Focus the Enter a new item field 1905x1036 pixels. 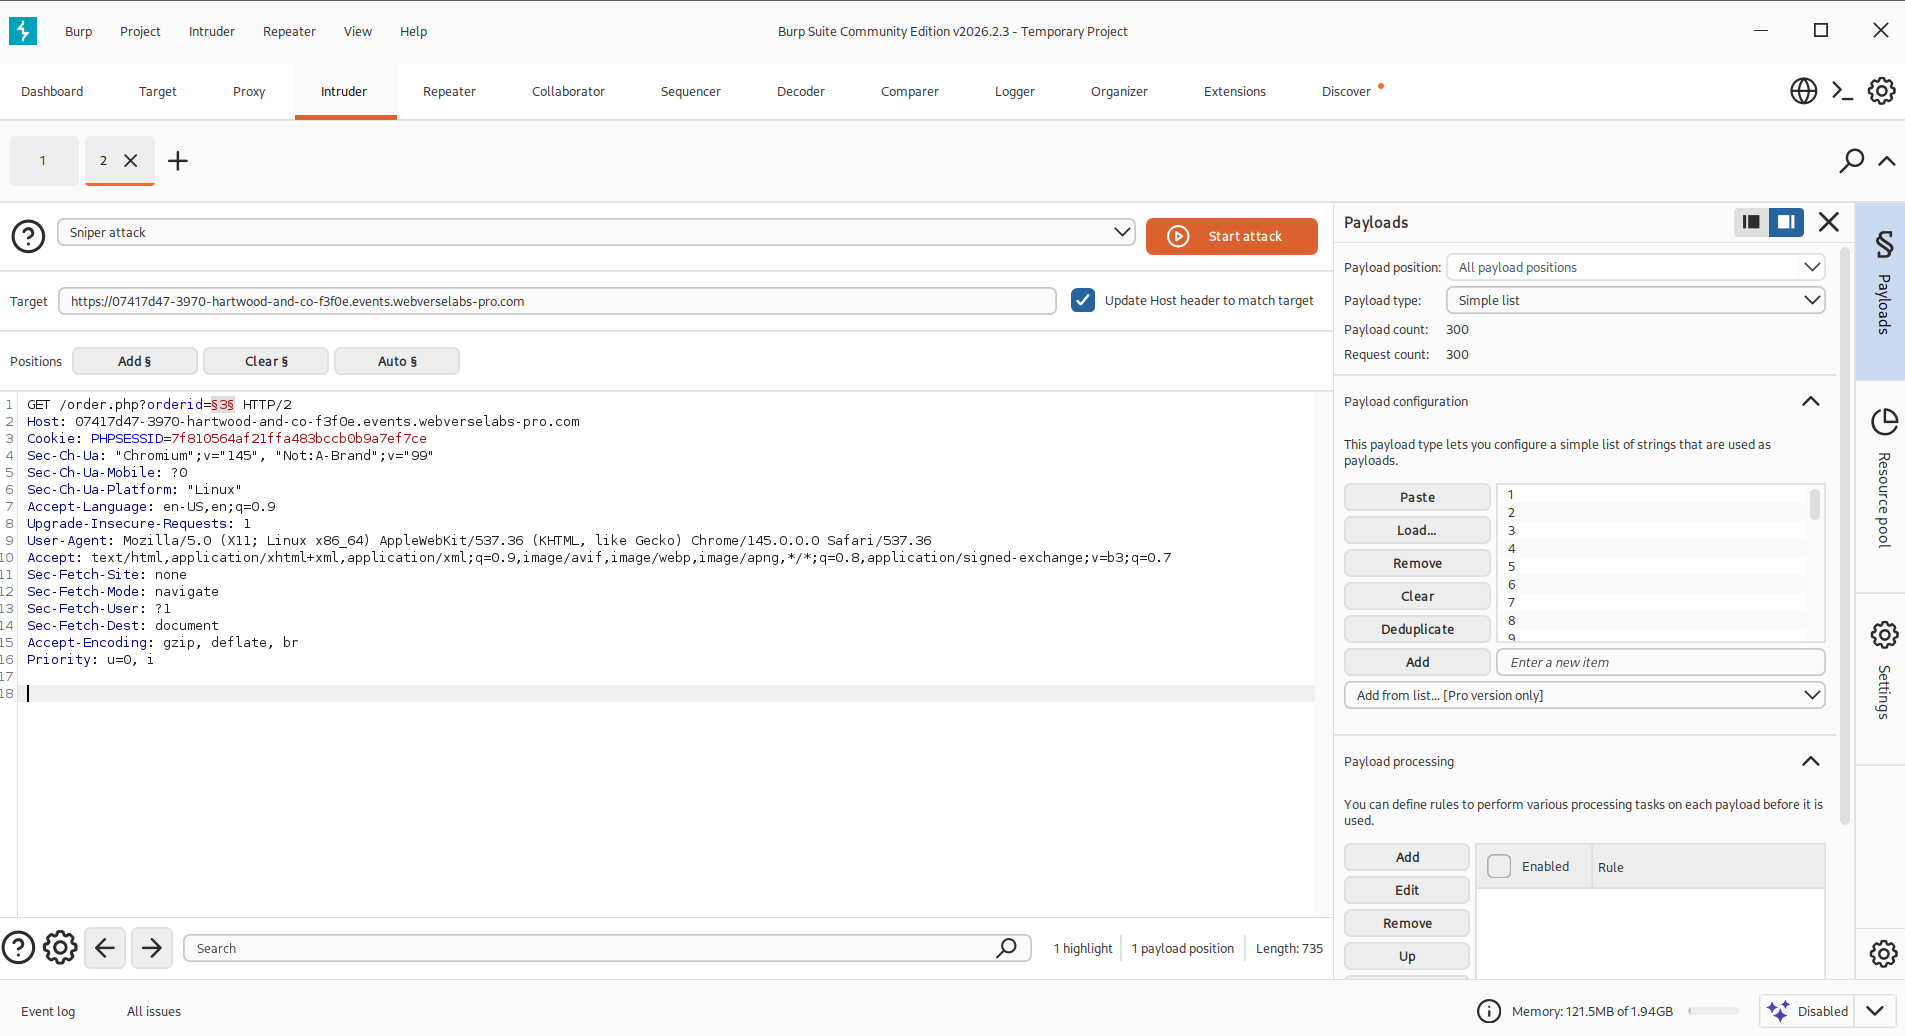1660,662
